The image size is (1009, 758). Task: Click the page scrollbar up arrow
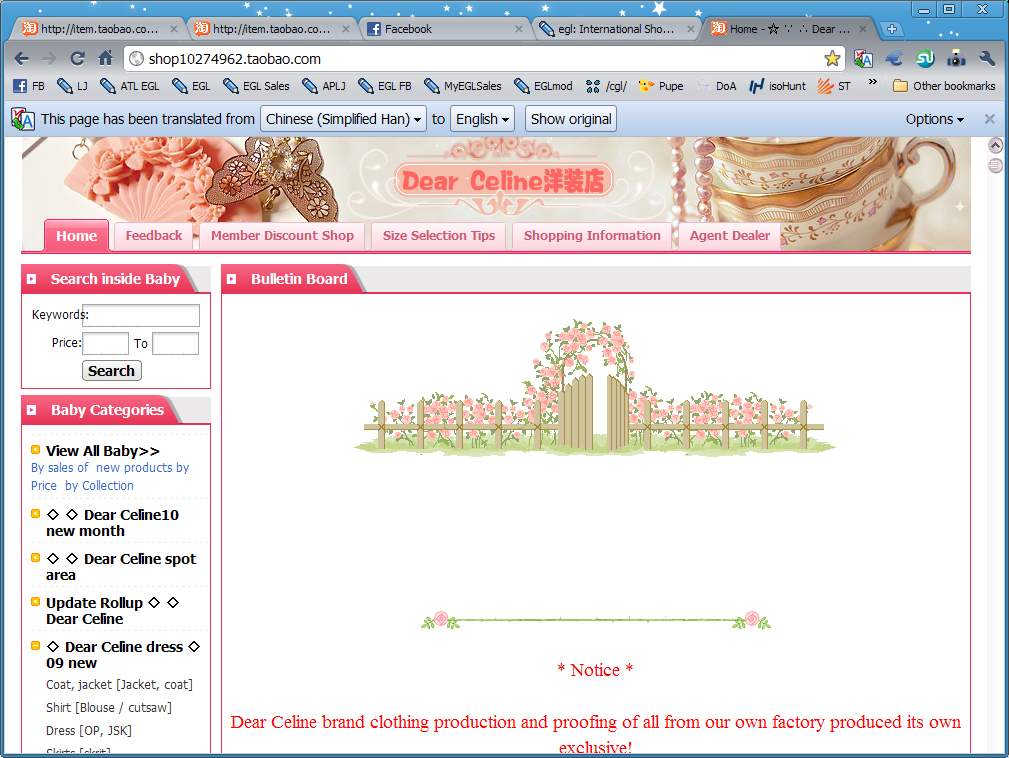(x=995, y=145)
